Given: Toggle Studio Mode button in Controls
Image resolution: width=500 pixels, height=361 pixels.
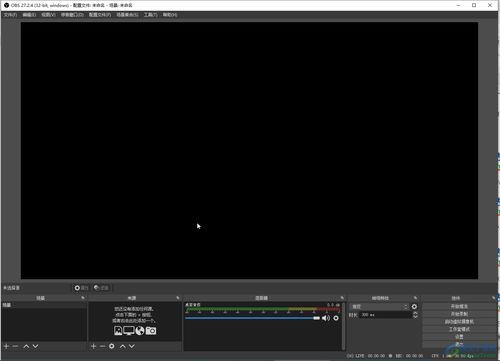Looking at the screenshot, I should (x=459, y=329).
